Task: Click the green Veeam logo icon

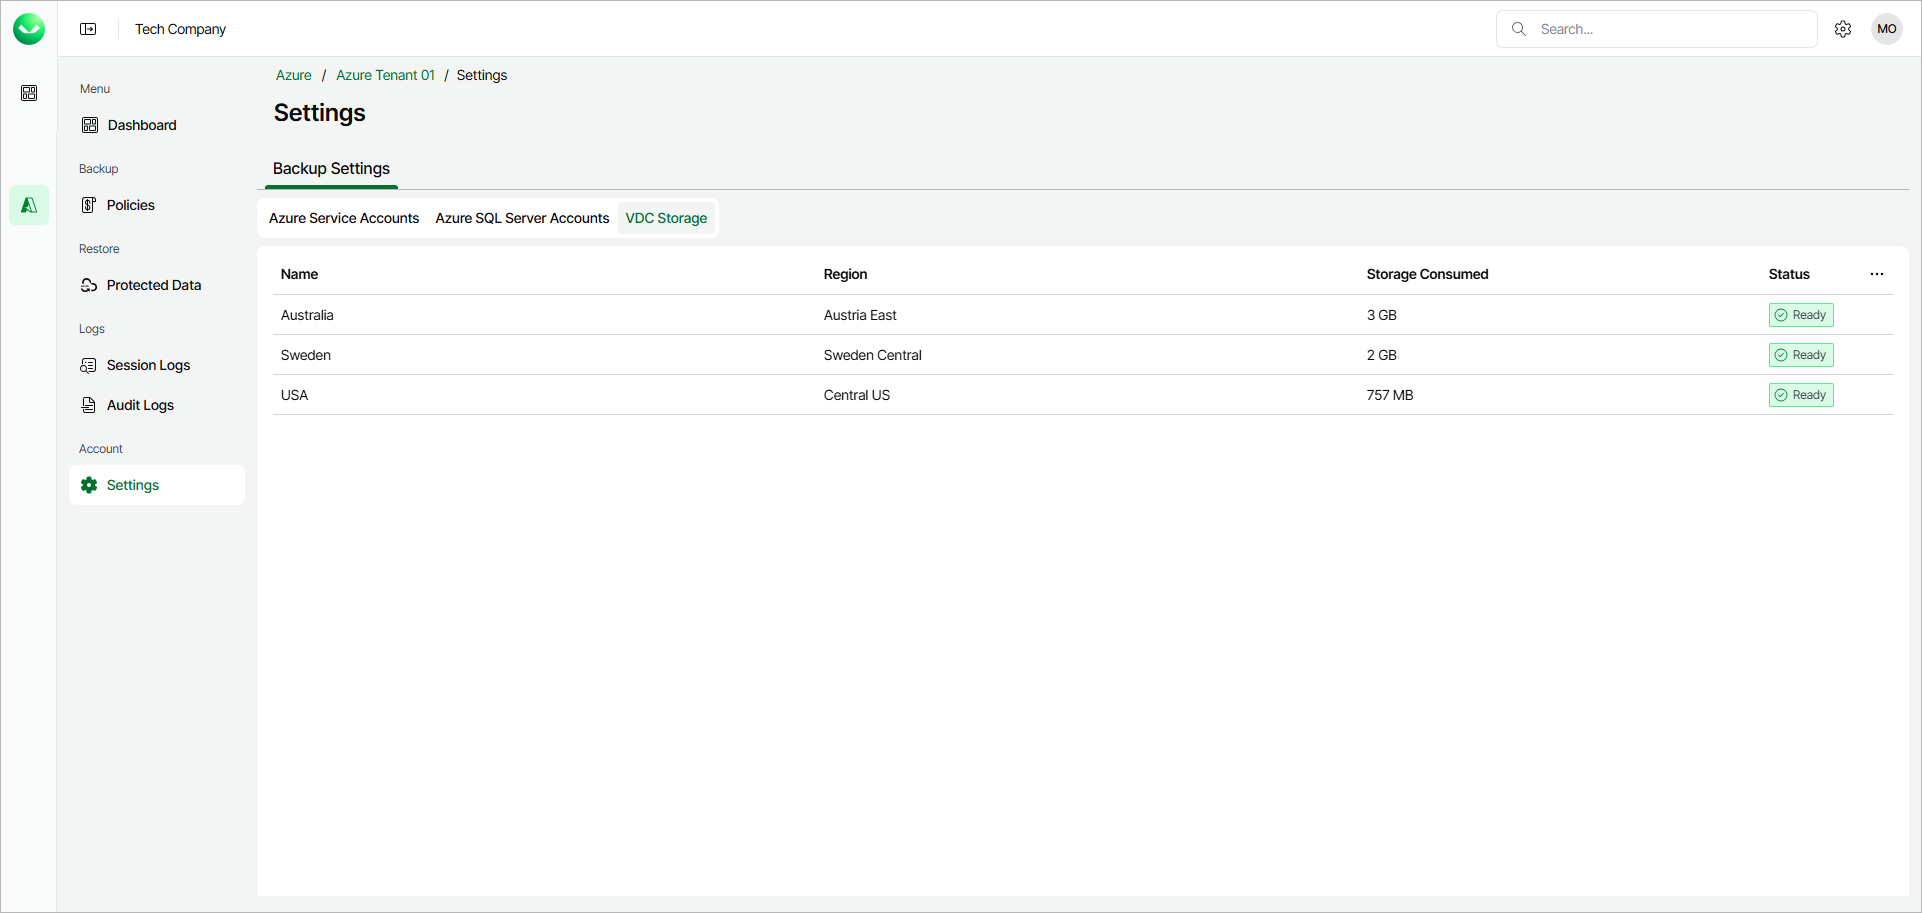Action: pos(29,29)
